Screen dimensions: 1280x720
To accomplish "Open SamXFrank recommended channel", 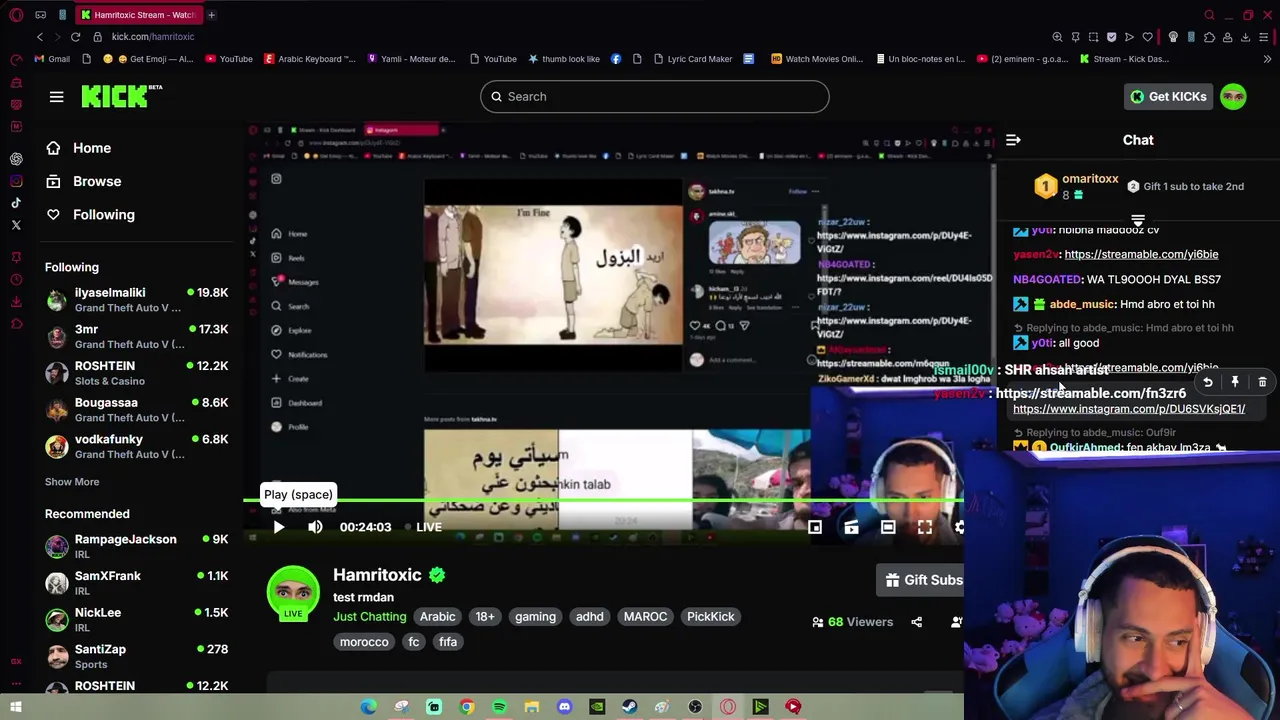I will (x=137, y=583).
